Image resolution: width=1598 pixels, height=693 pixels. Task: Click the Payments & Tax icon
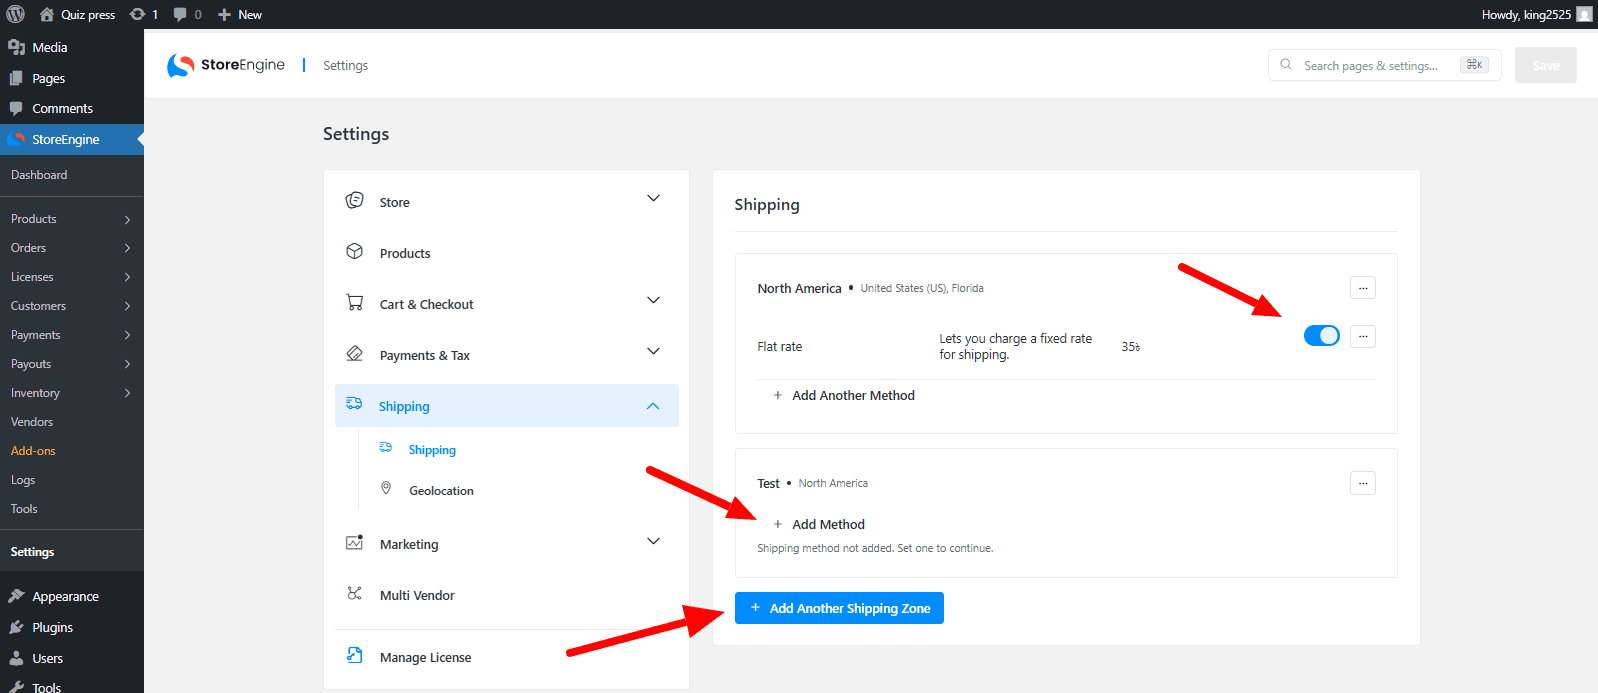(x=354, y=354)
